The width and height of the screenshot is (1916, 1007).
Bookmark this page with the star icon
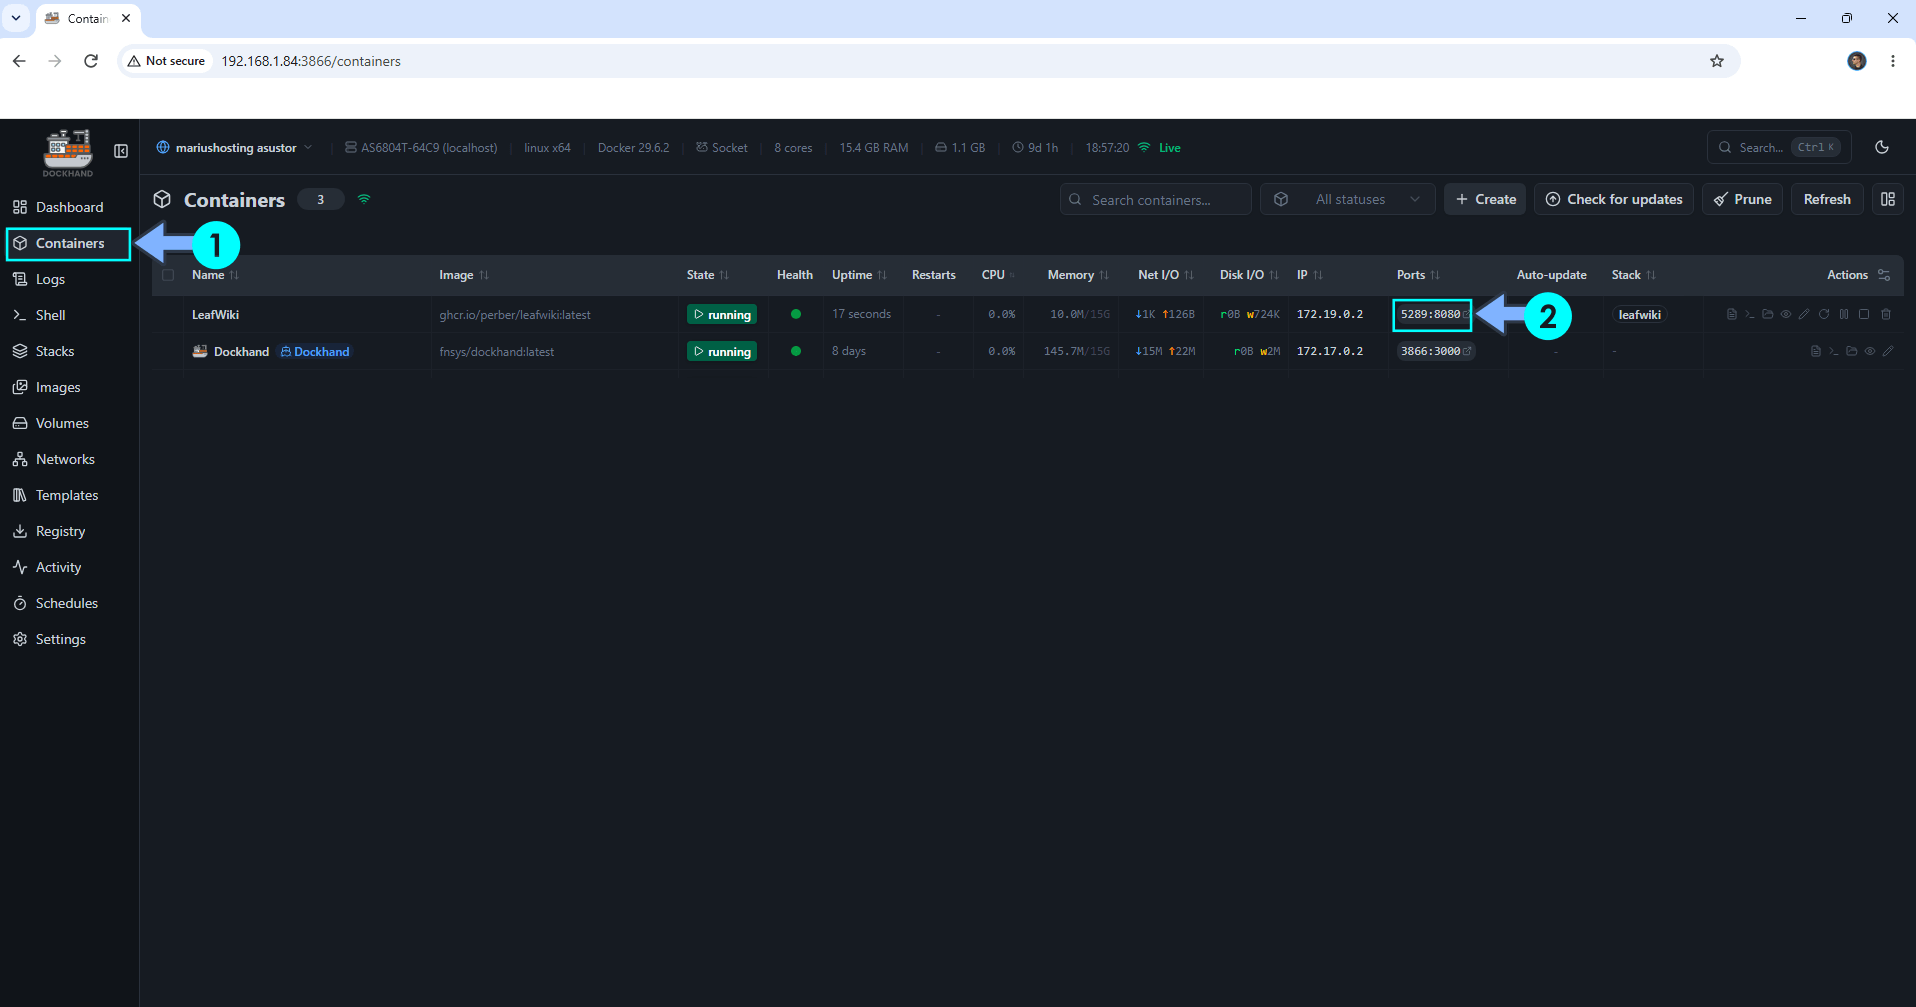(x=1717, y=61)
